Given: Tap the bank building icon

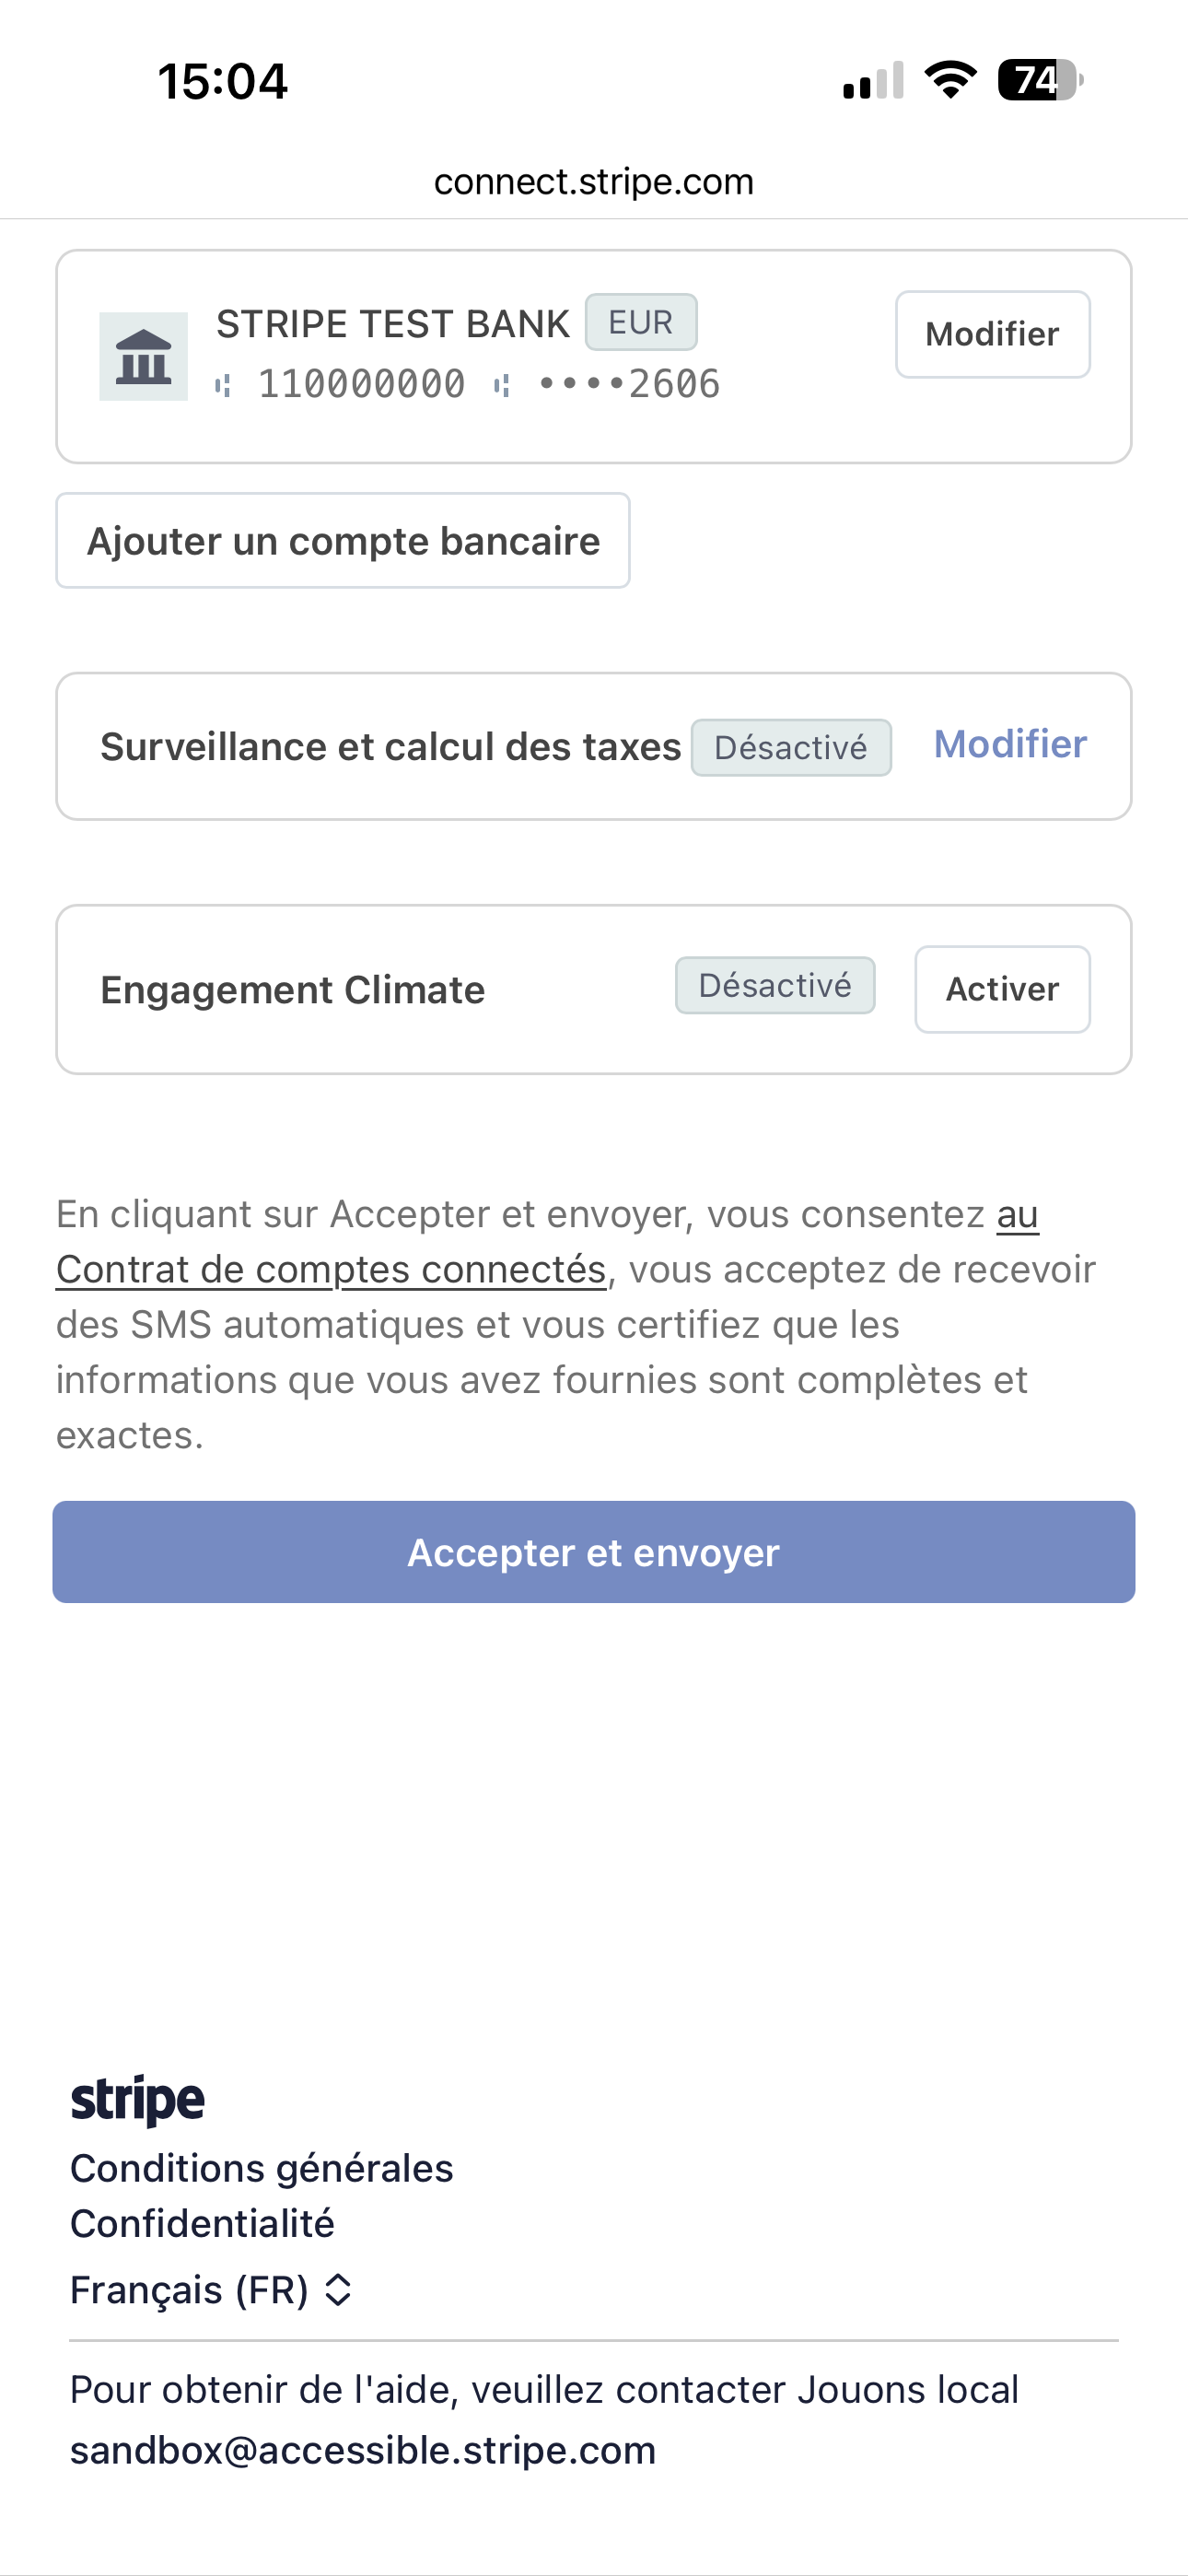Looking at the screenshot, I should tap(143, 357).
